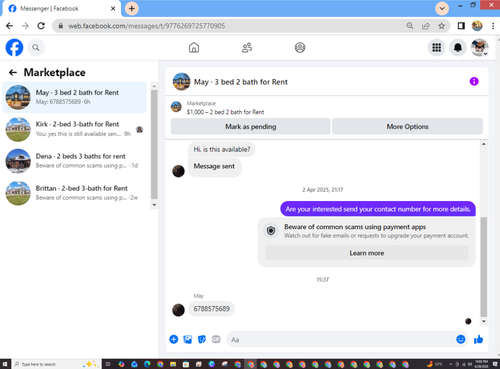Click the chat vertical scrollbar thumb
This screenshot has height=369, width=500.
tap(484, 267)
